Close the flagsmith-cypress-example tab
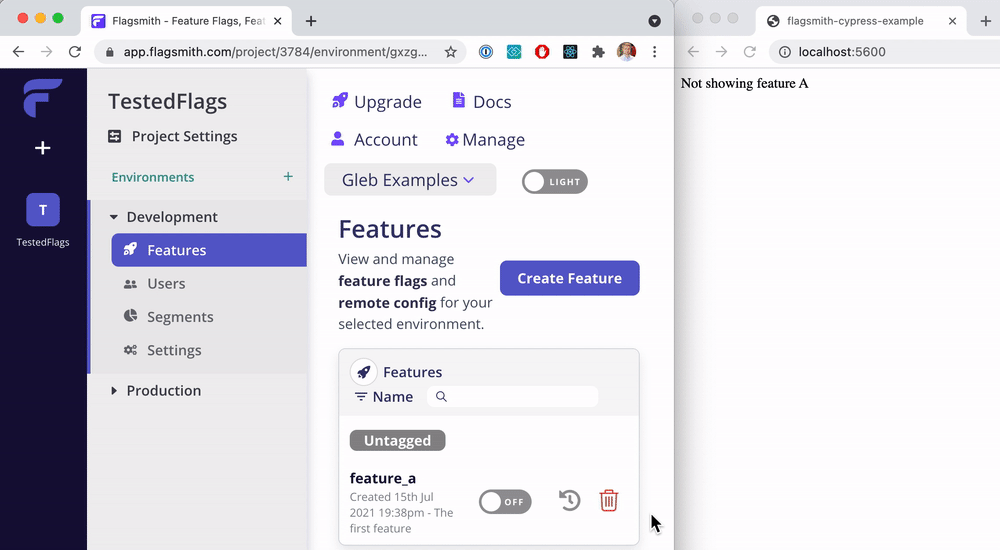Screen dimensions: 1000x550 point(952,21)
